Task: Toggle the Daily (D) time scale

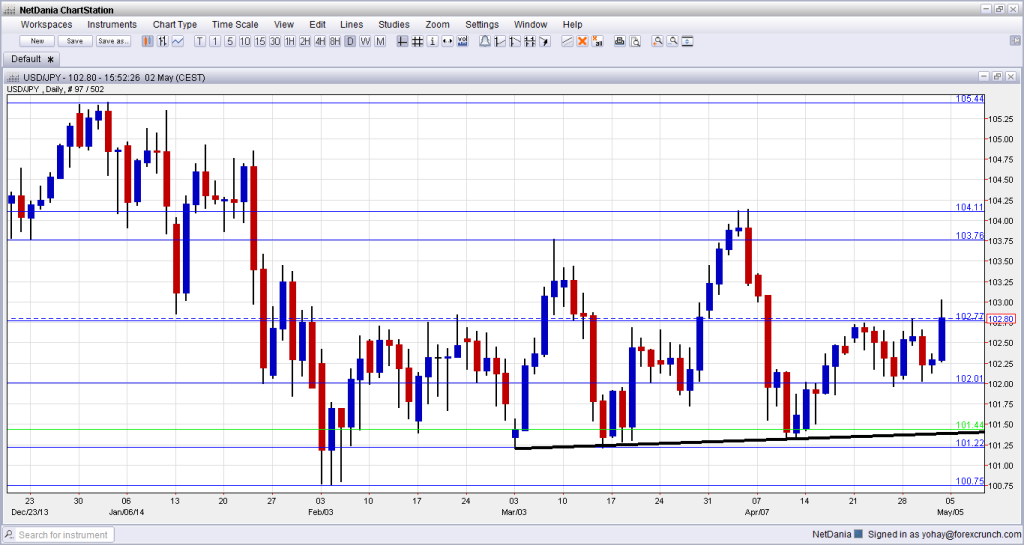Action: [350, 41]
